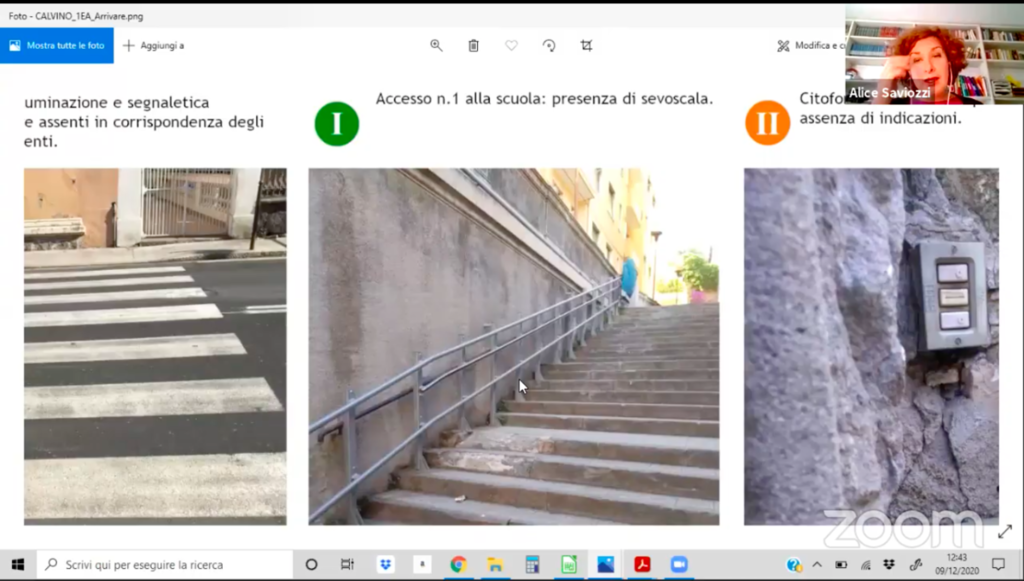Open the notification center icon

click(x=998, y=564)
